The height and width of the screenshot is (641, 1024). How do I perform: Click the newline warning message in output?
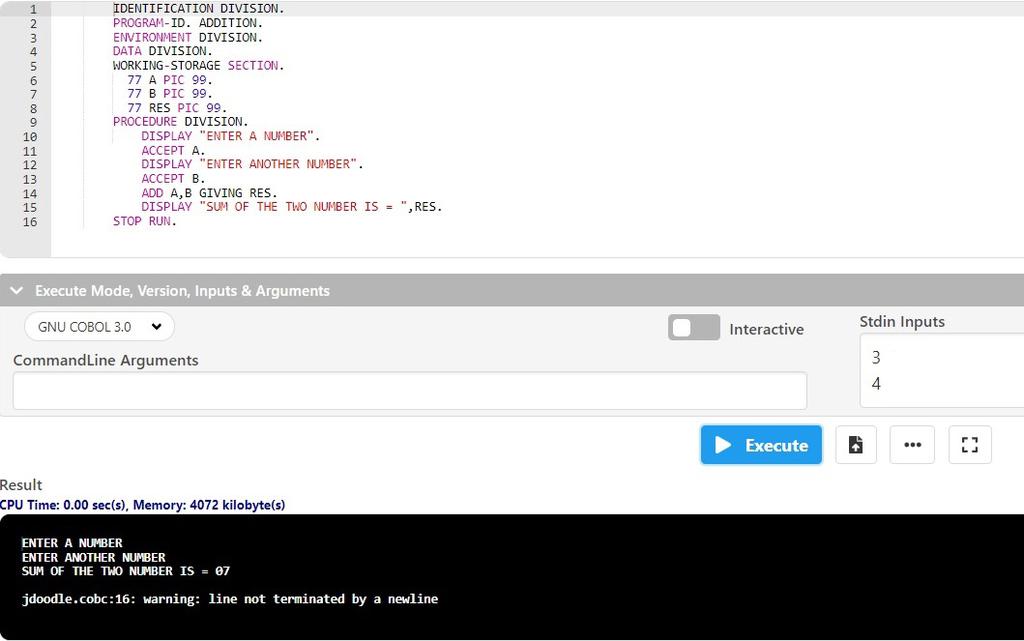[230, 598]
